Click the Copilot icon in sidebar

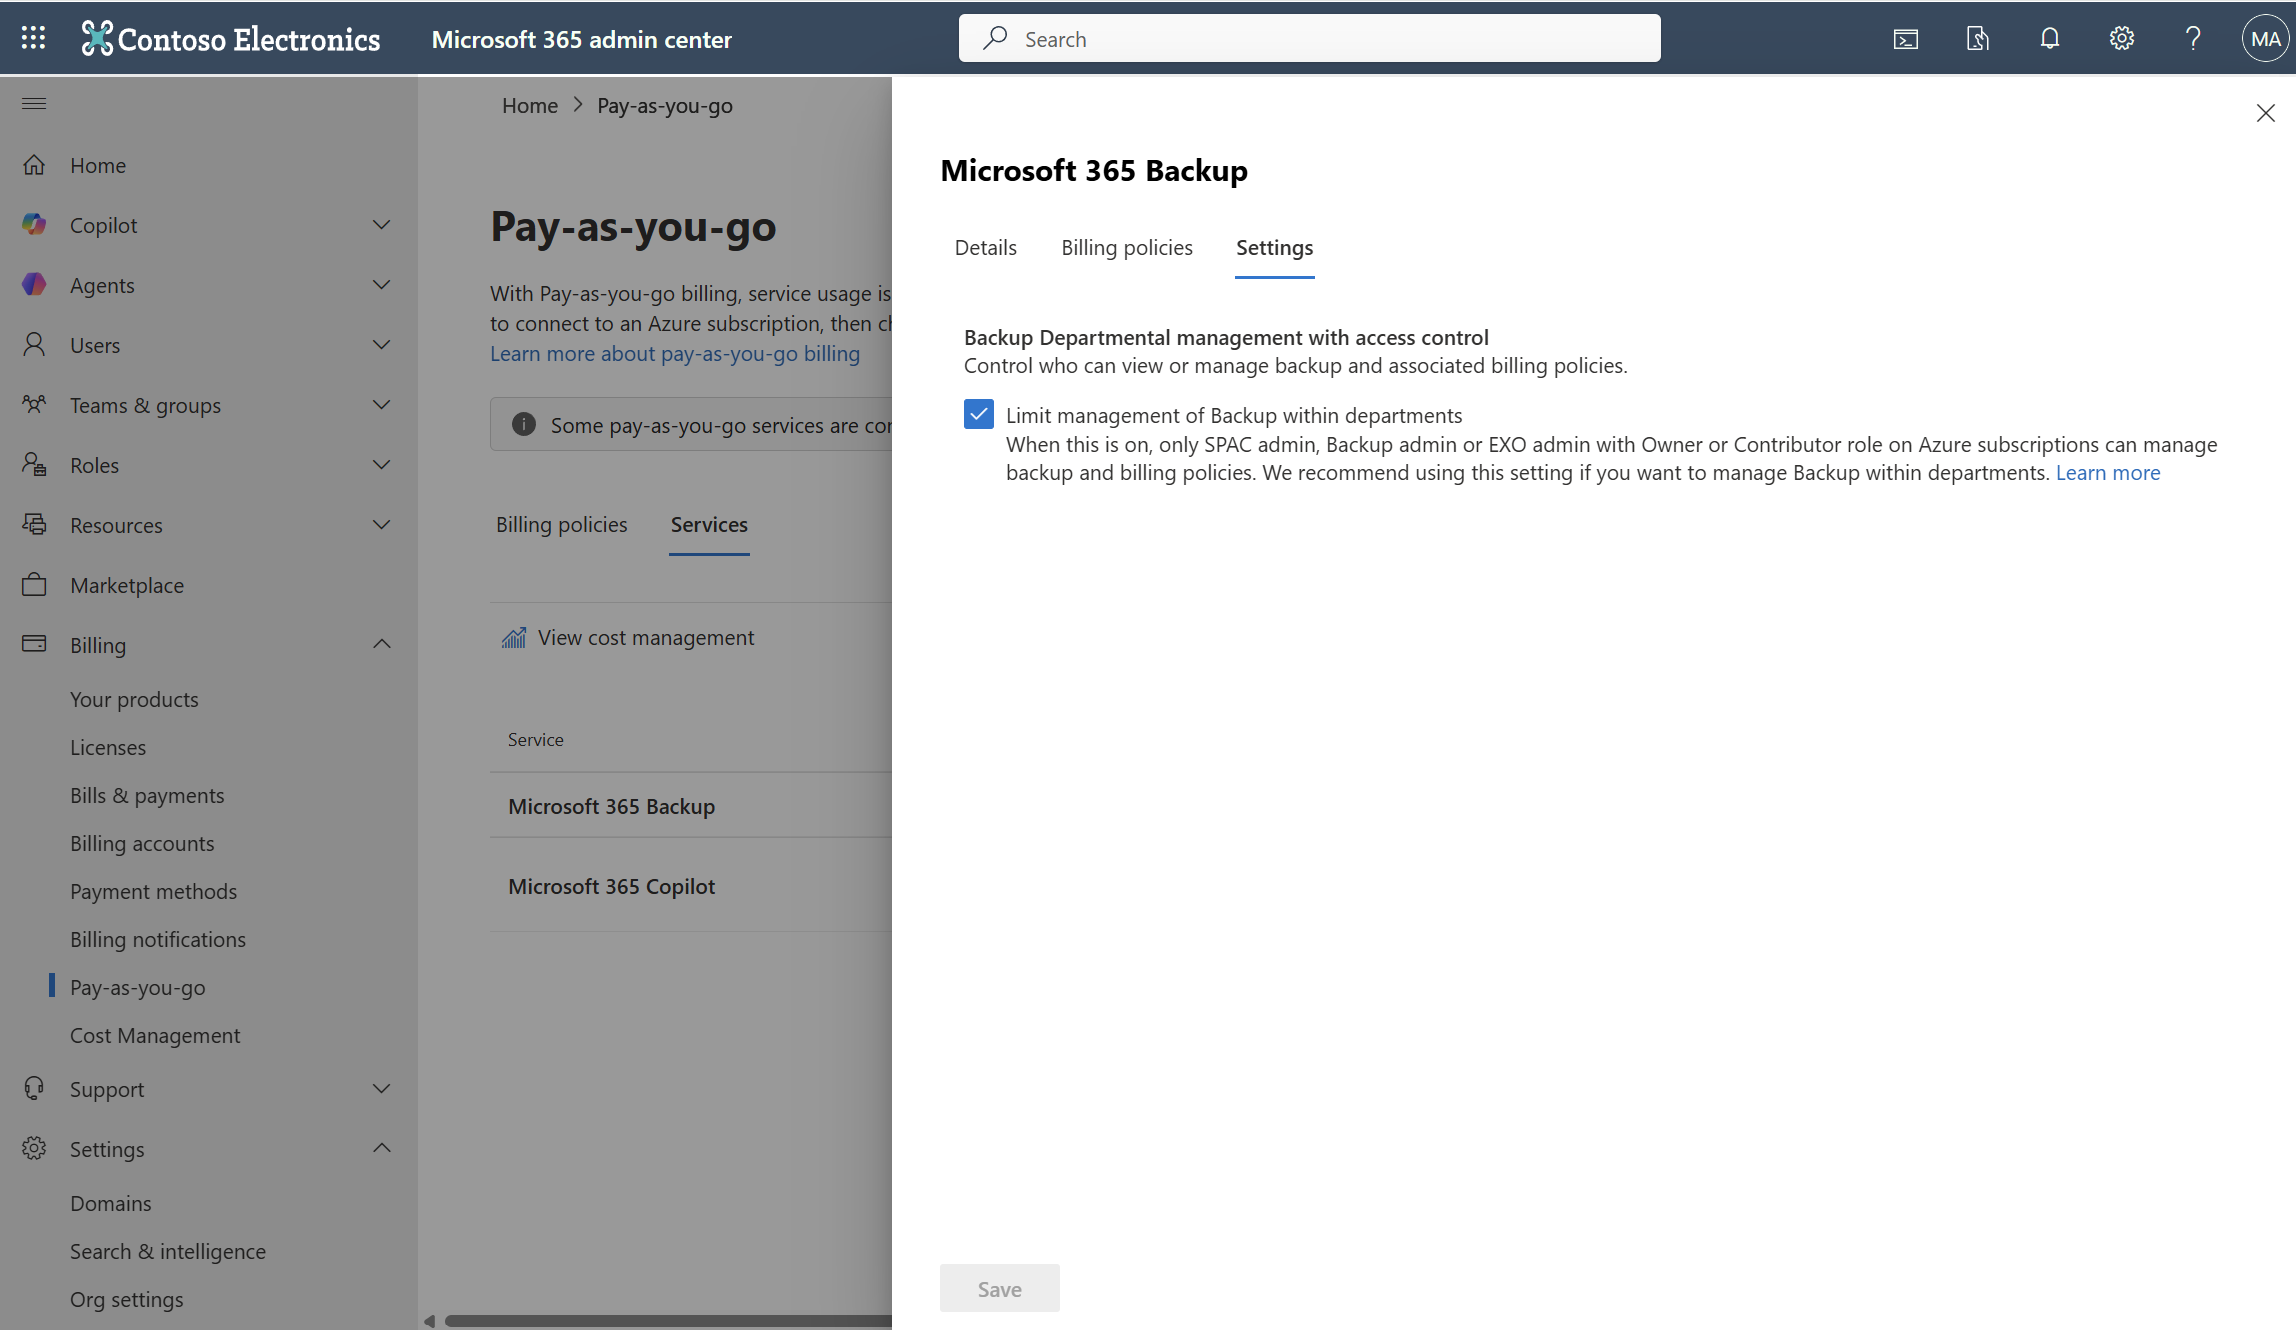[34, 225]
